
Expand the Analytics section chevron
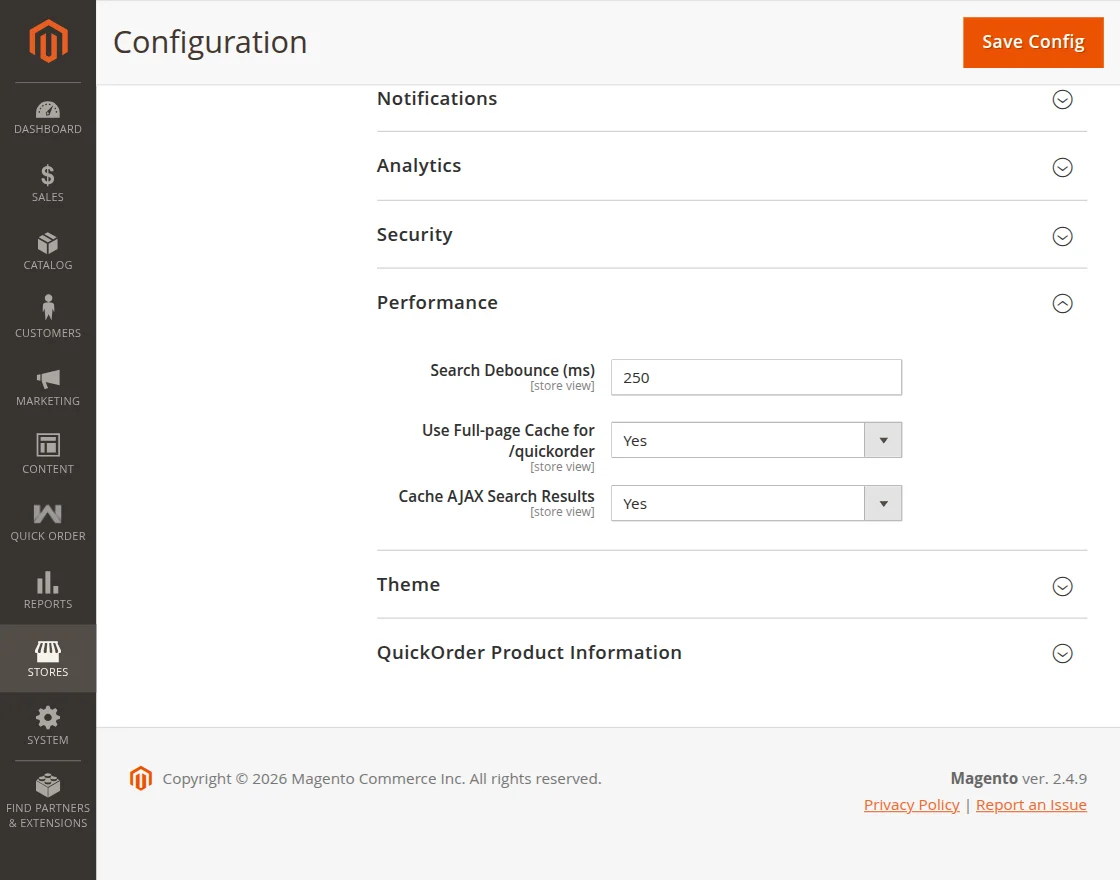tap(1062, 167)
